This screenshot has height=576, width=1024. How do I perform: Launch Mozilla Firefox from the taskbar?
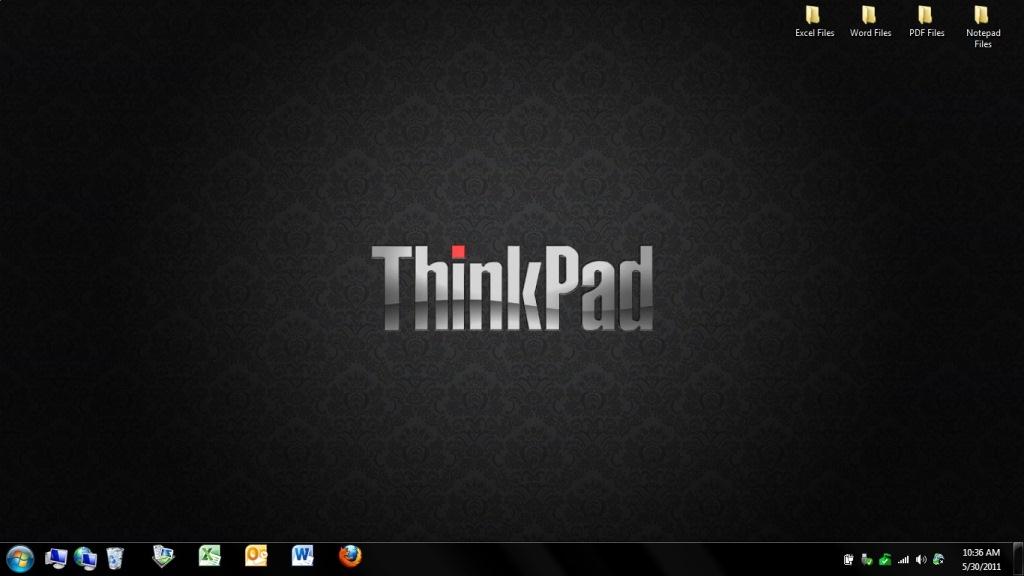[349, 557]
